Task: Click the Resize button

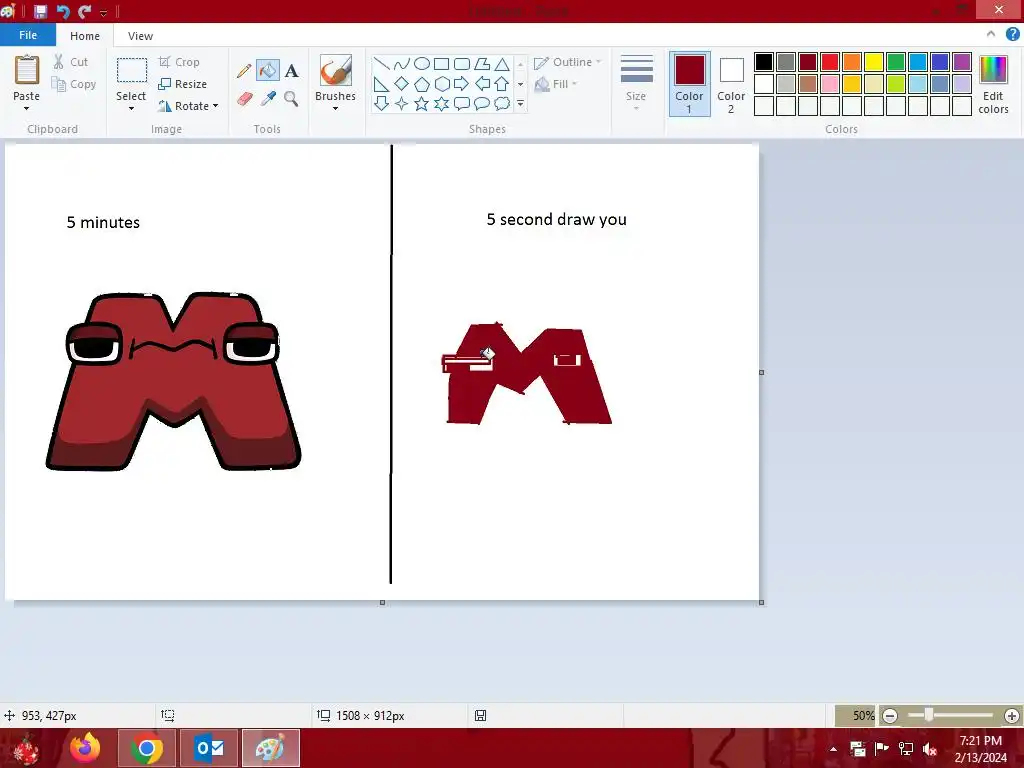Action: tap(183, 84)
